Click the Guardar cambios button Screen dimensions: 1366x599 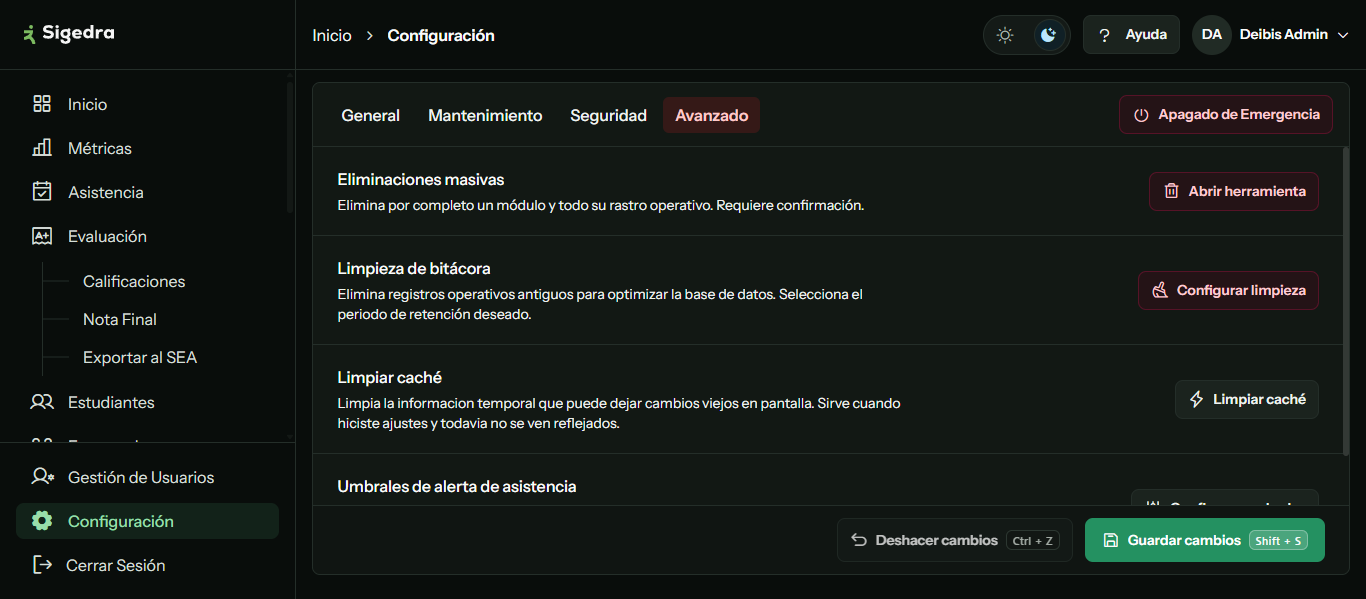tap(1205, 540)
